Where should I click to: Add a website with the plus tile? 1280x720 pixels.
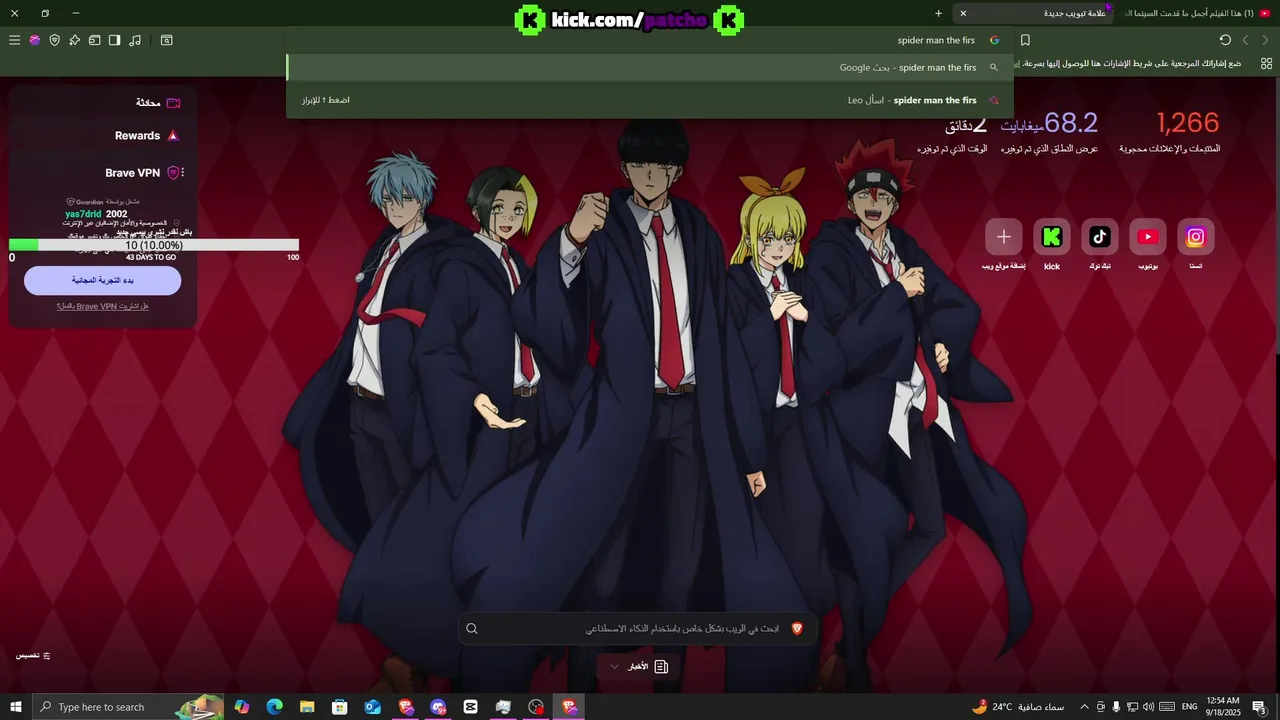(x=1004, y=237)
